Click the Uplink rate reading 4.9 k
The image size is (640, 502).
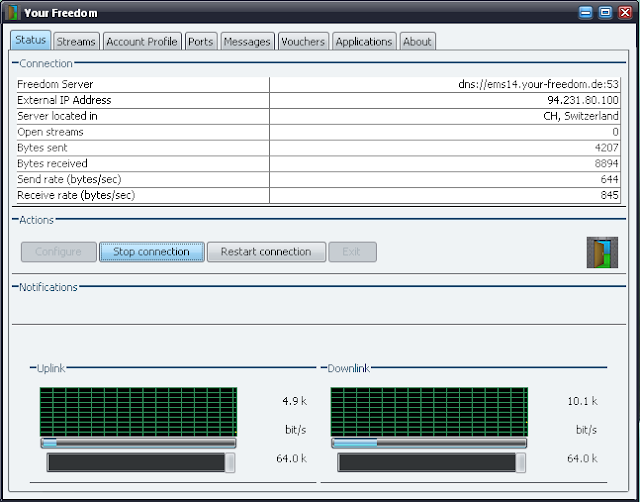click(x=294, y=401)
